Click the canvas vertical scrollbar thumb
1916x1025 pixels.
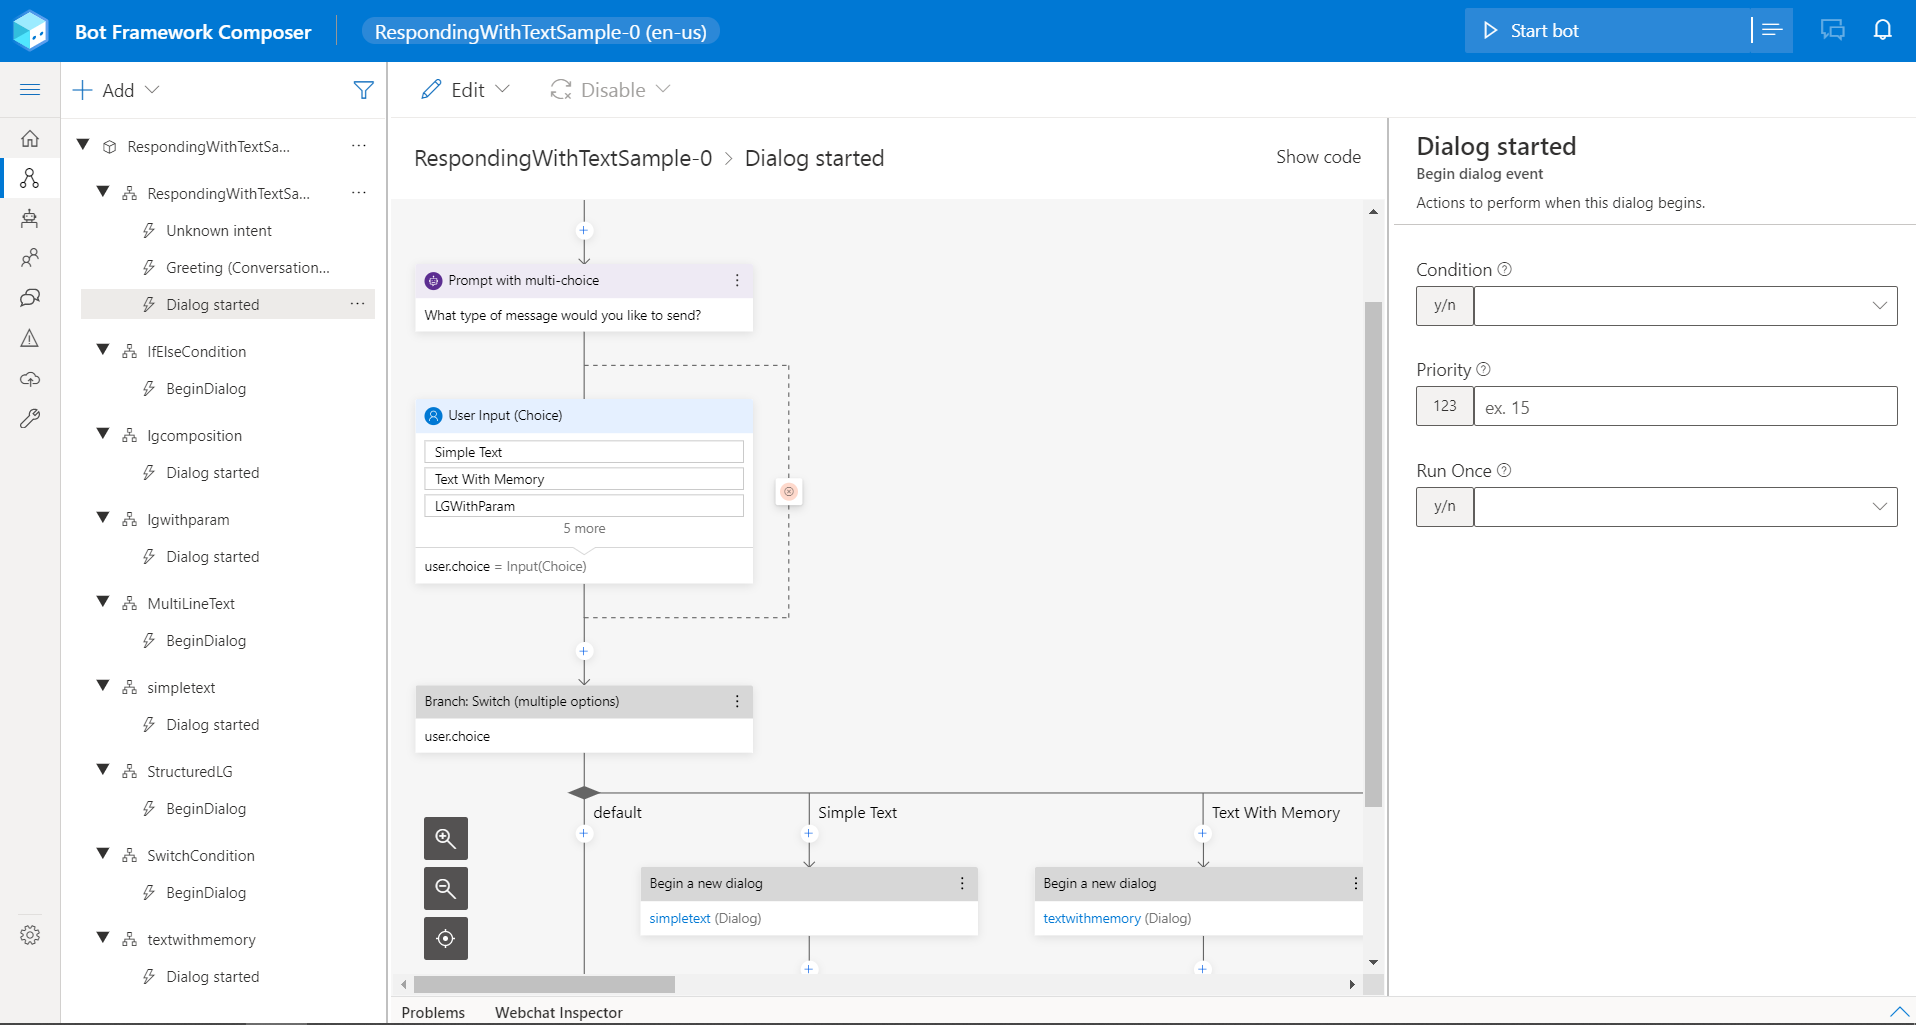coord(1373,553)
